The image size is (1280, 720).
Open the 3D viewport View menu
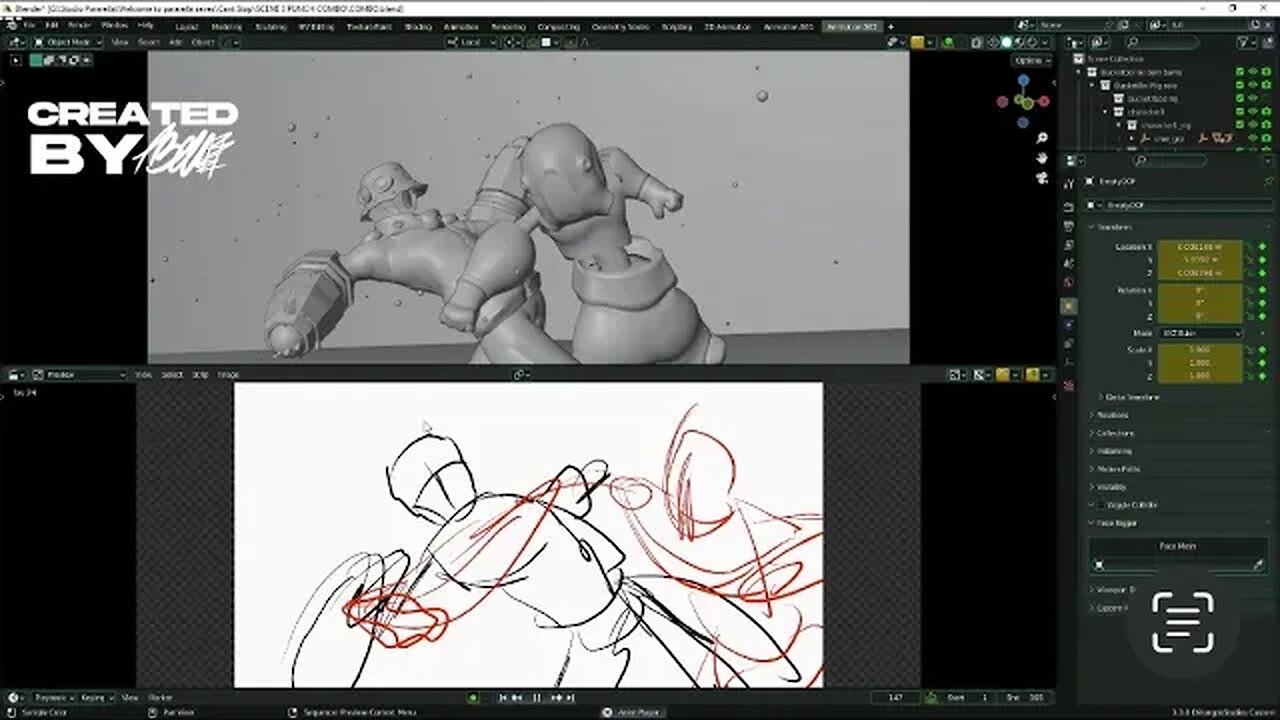pos(120,43)
